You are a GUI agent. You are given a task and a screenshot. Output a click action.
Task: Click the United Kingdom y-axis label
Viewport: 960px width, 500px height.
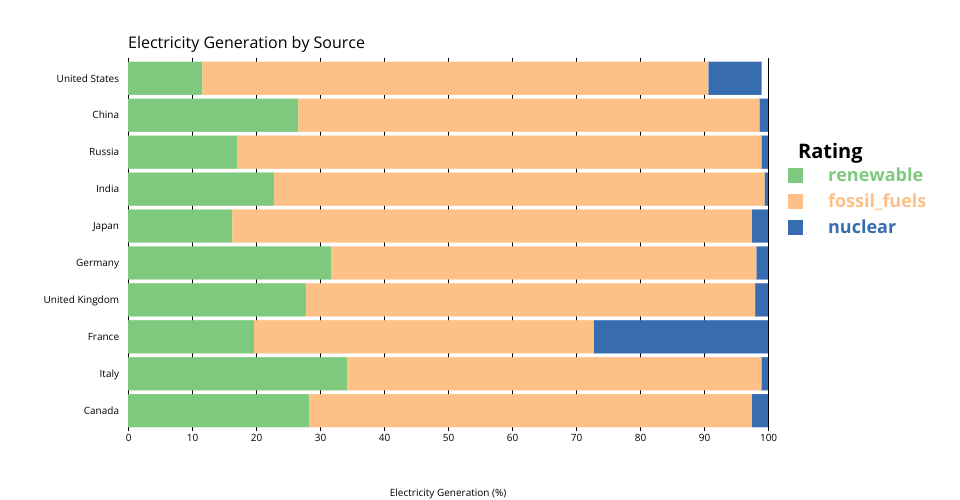pyautogui.click(x=81, y=300)
